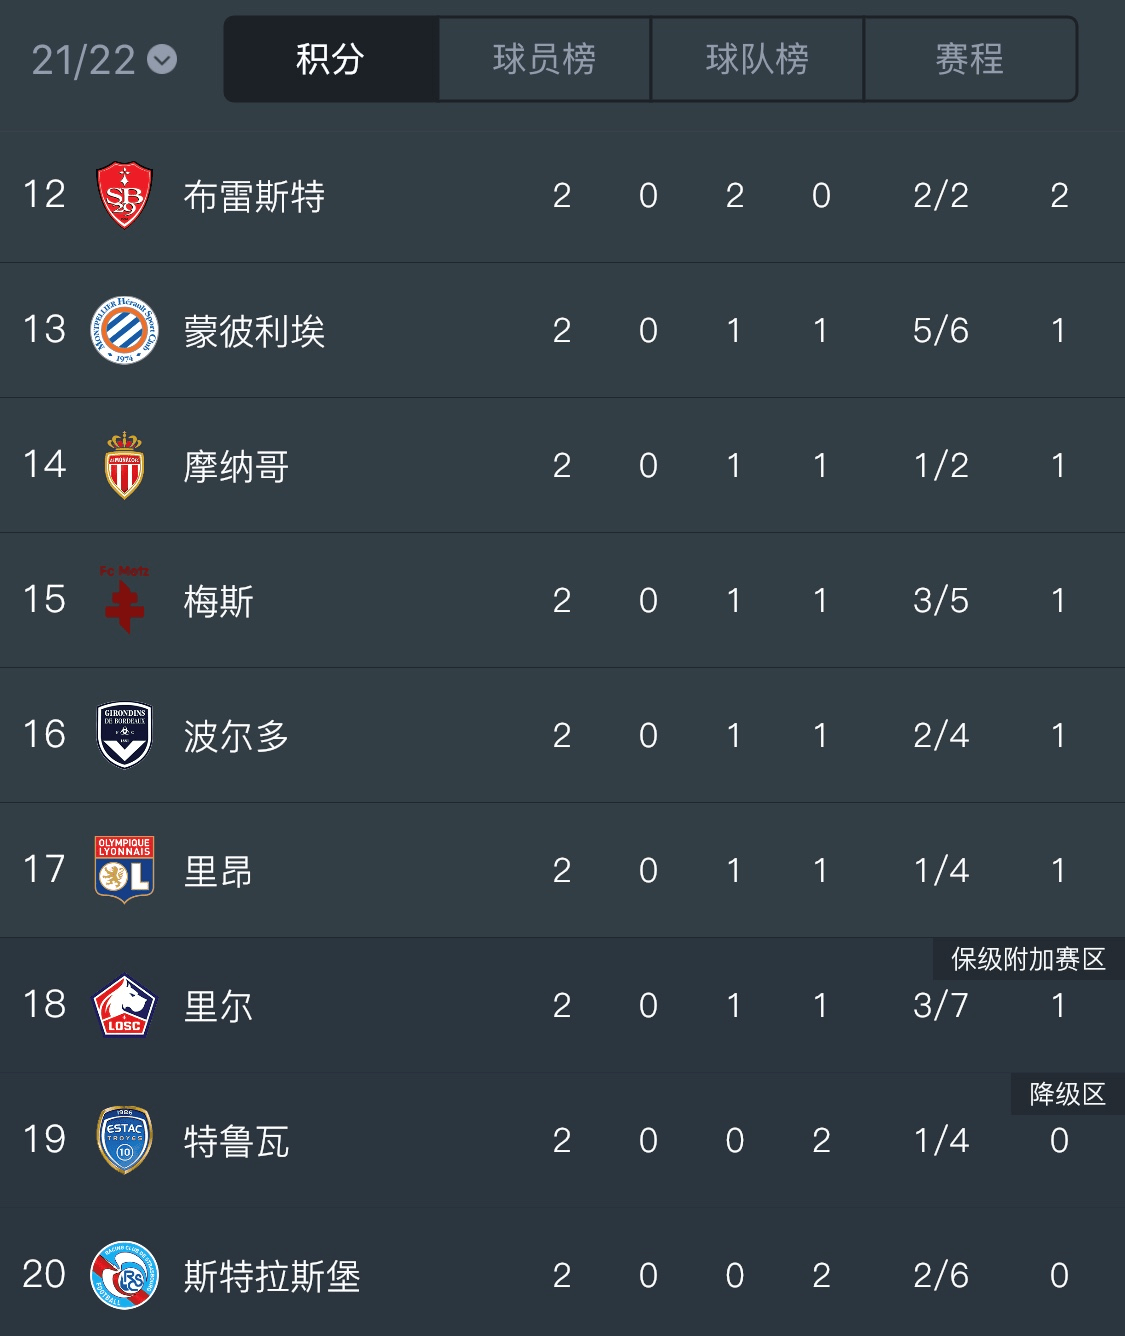The image size is (1125, 1336).
Task: Tap the ESTAC Troyes crest
Action: 124,1140
